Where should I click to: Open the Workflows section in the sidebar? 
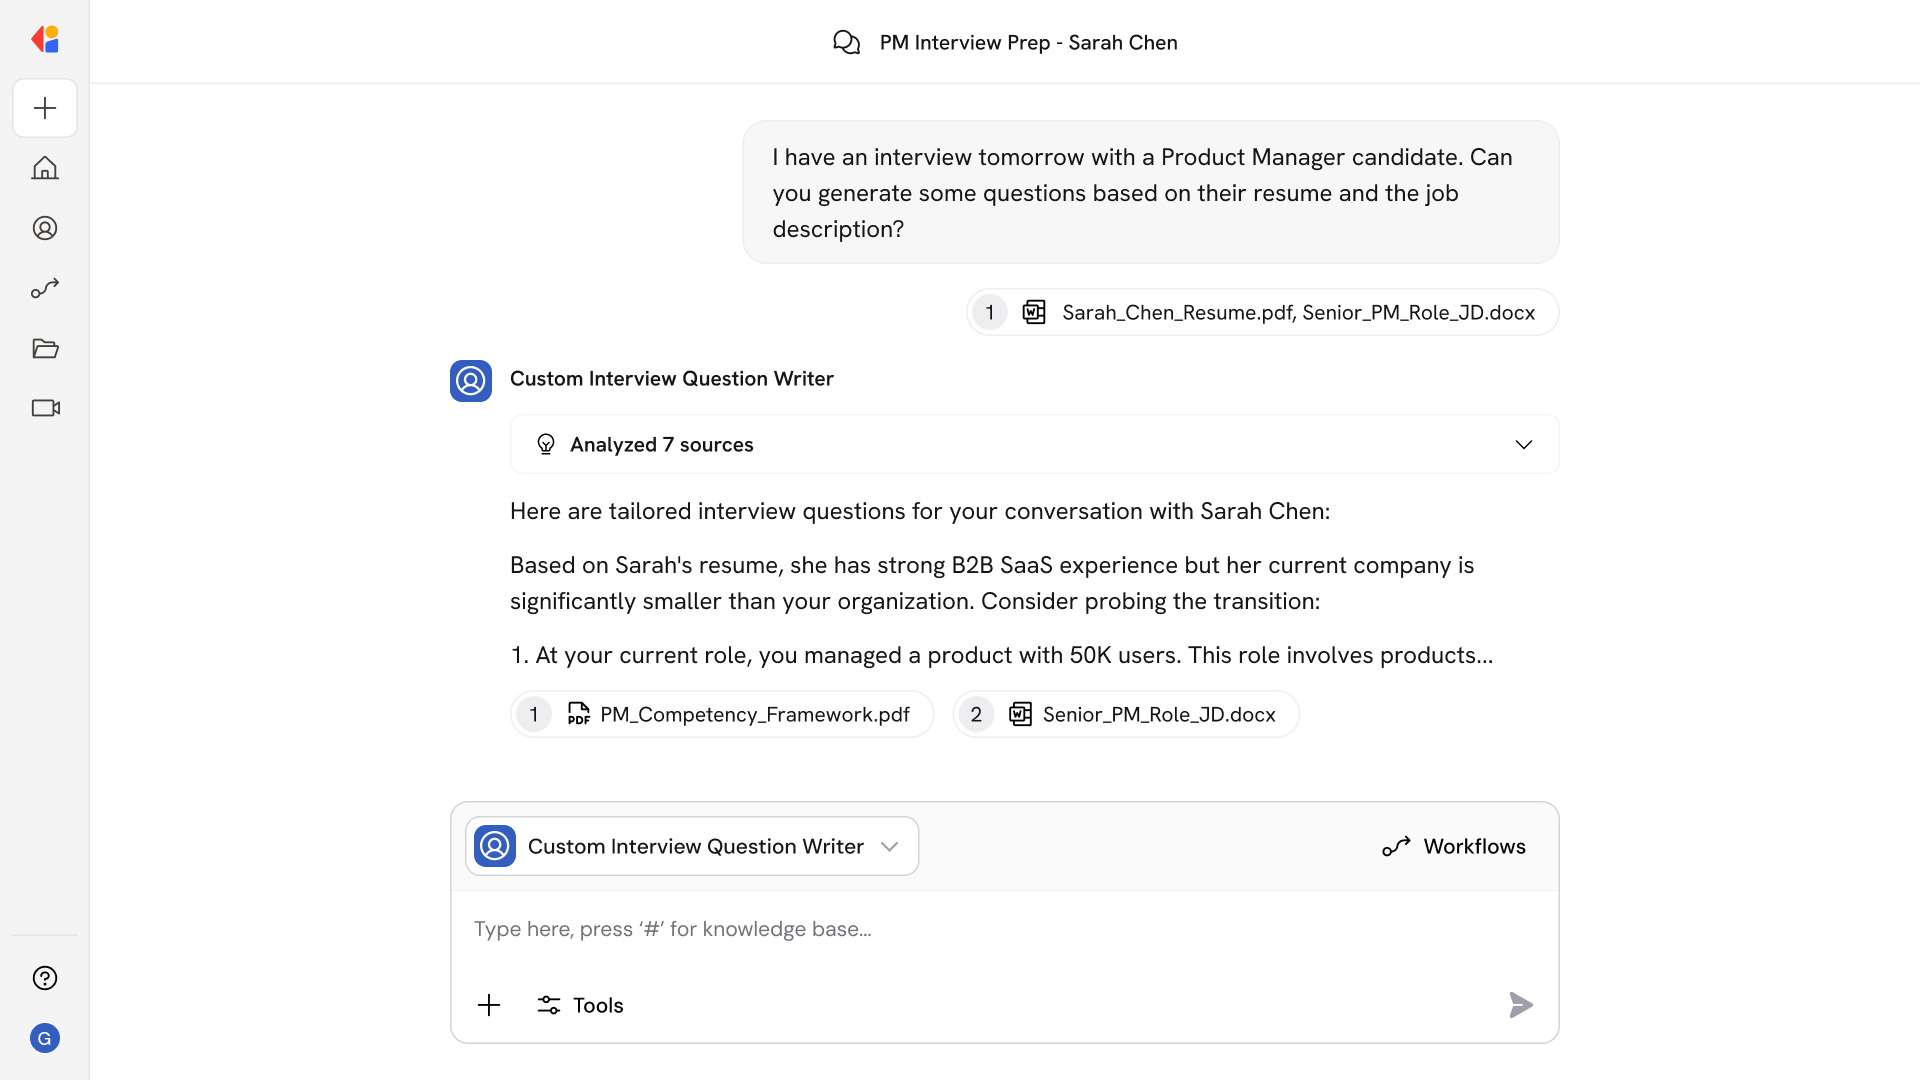pos(45,288)
